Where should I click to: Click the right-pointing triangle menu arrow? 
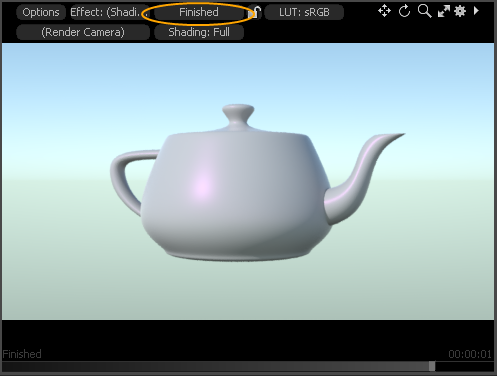tap(476, 11)
